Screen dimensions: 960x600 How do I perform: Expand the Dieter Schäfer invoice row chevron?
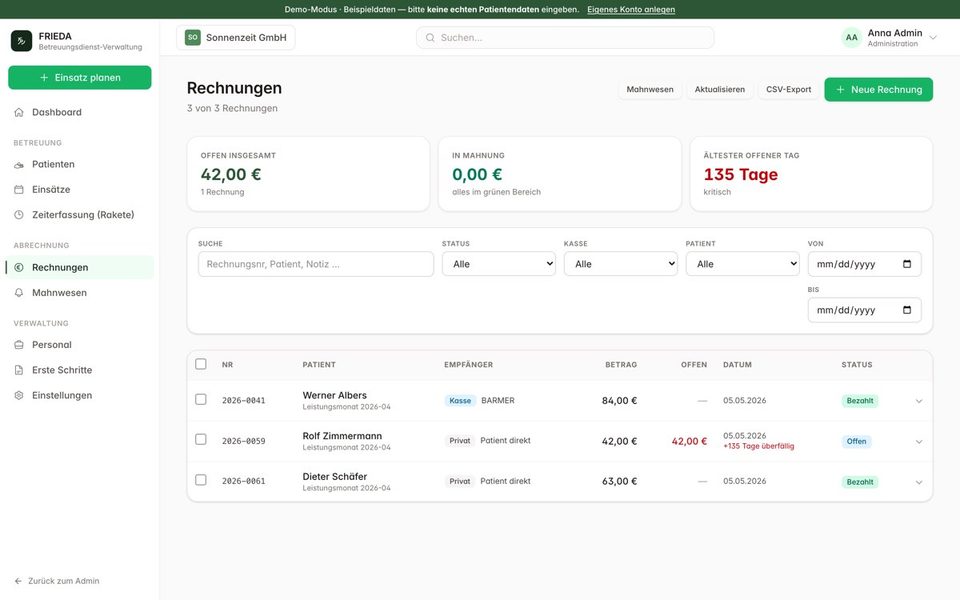point(919,482)
